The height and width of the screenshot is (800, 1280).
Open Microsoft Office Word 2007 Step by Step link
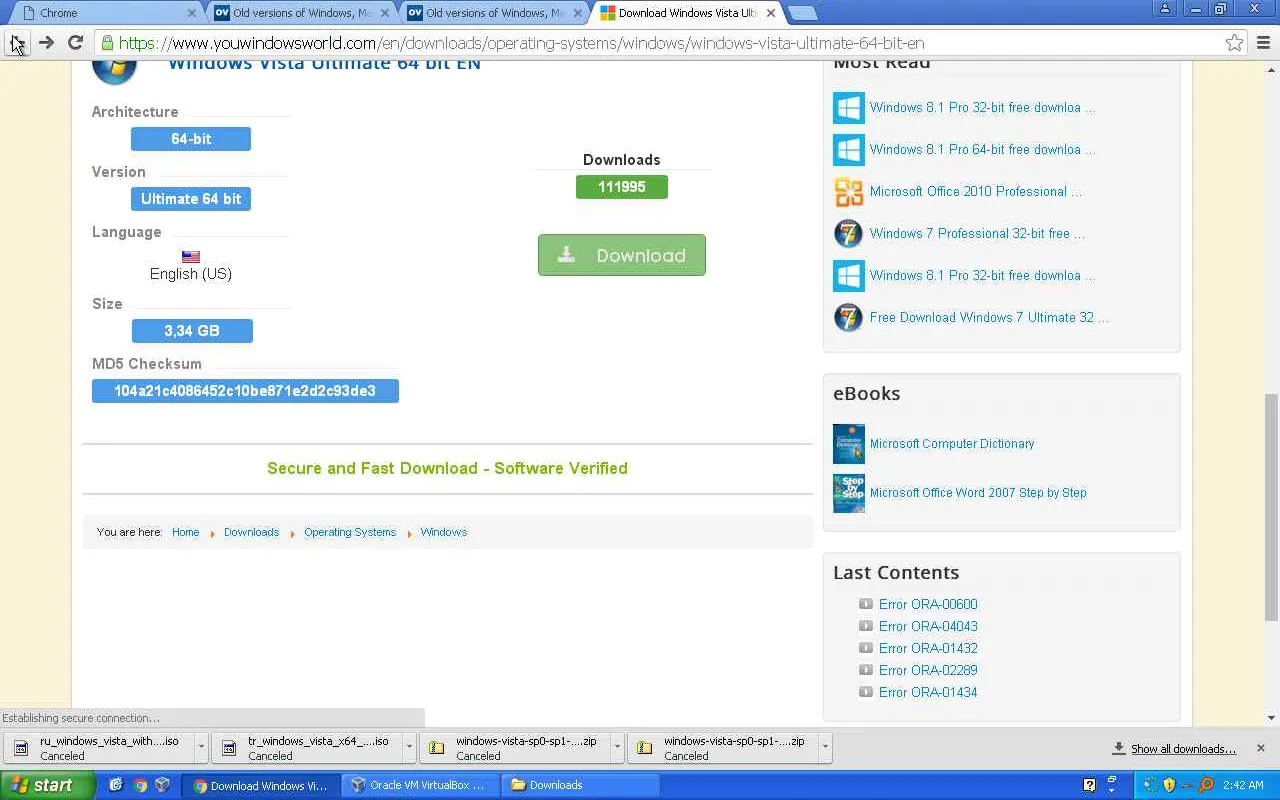[978, 493]
